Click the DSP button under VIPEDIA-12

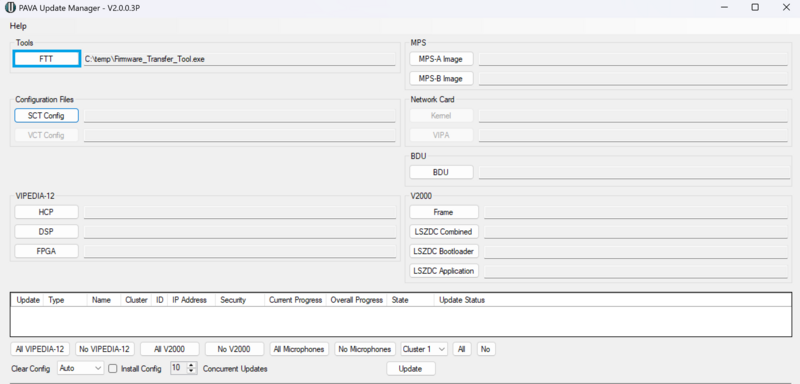(x=46, y=231)
